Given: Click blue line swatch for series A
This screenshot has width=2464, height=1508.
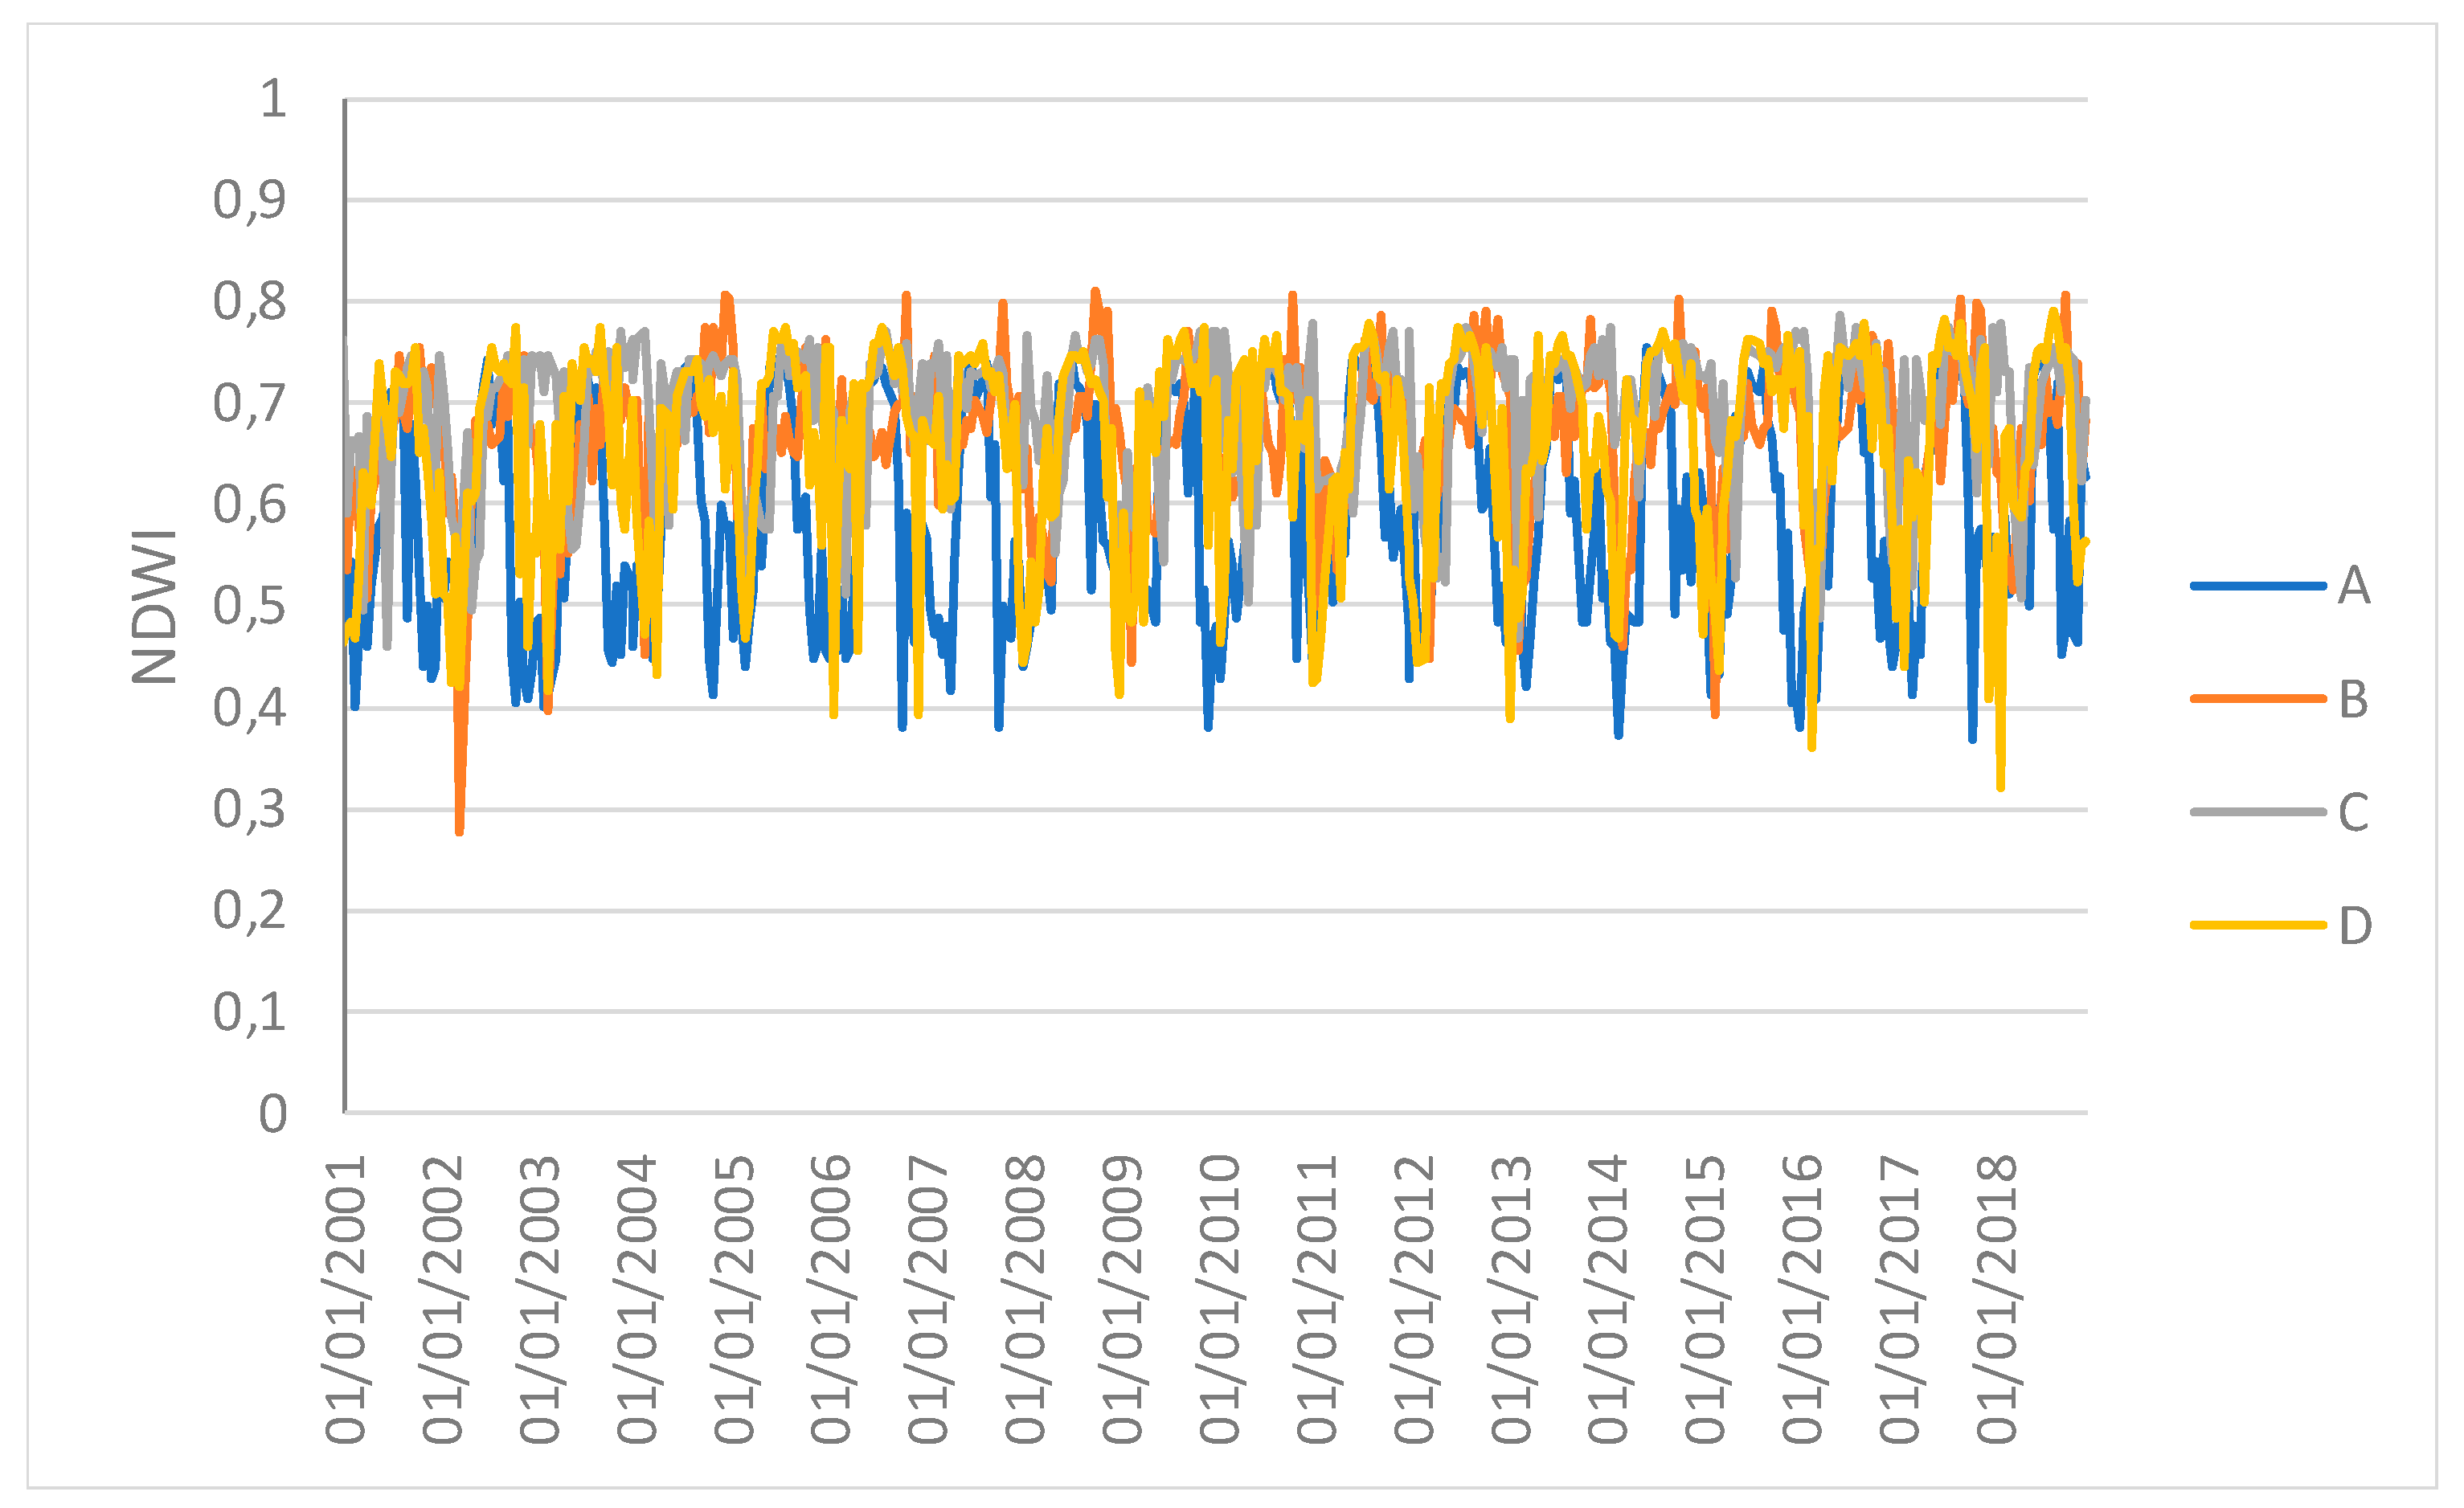Looking at the screenshot, I should click(2257, 586).
